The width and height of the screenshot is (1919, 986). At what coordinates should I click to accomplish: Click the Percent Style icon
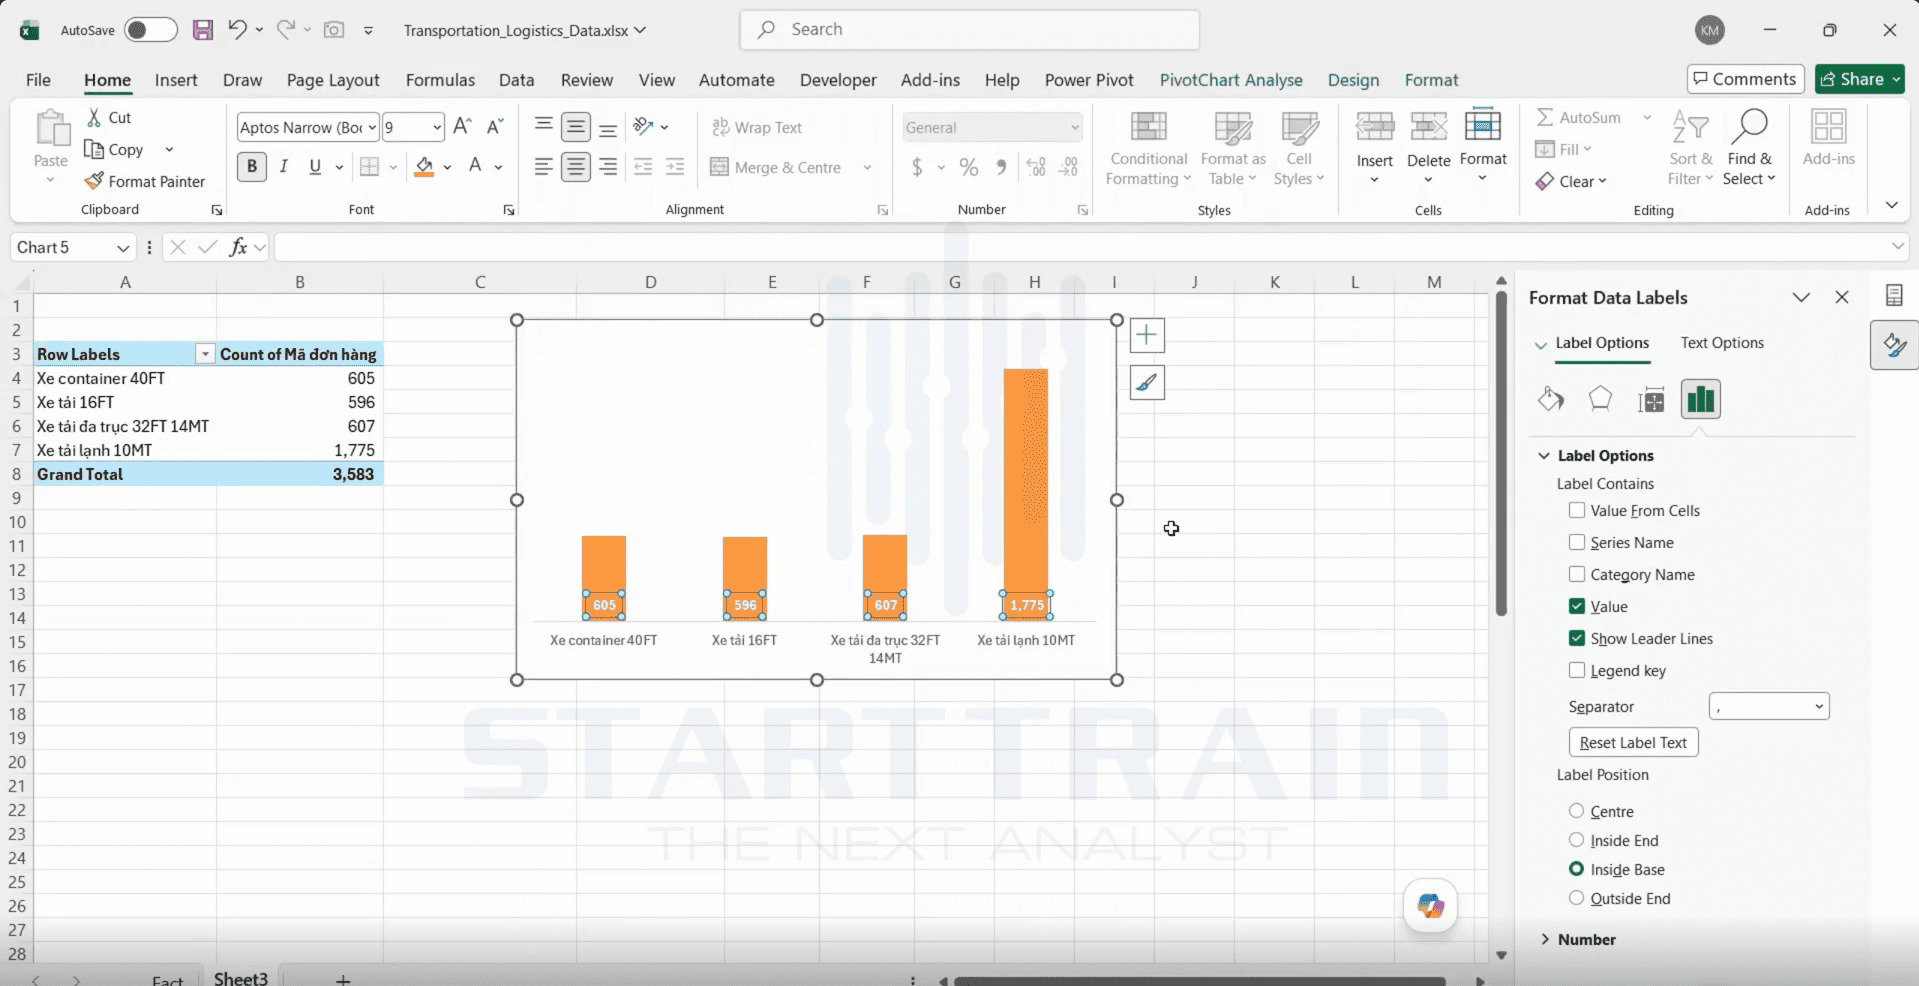tap(969, 167)
